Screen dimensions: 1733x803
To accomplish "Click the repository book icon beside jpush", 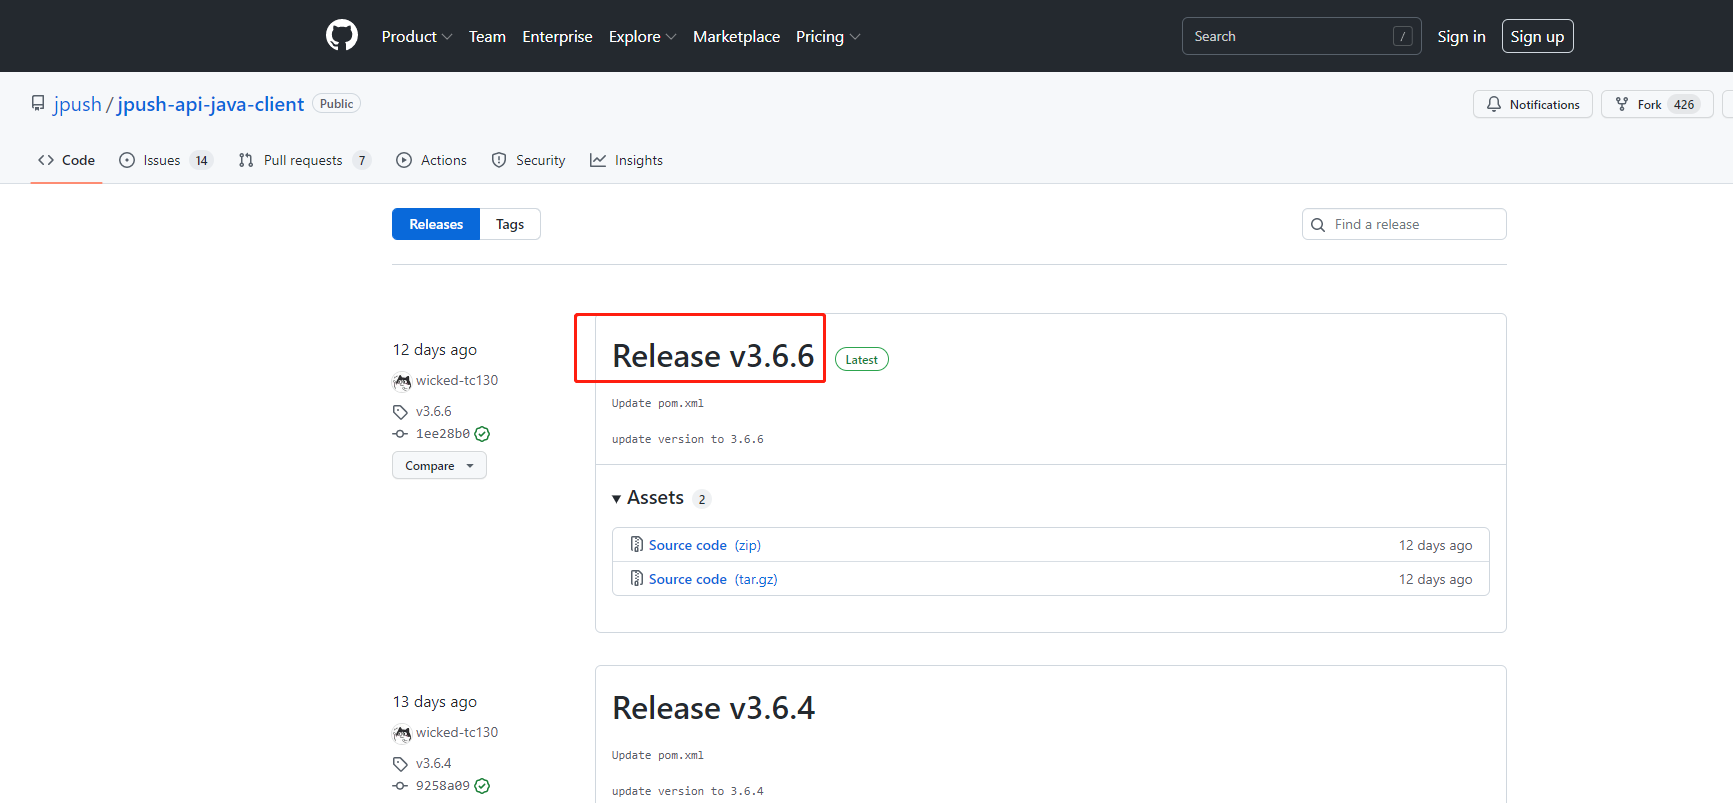I will (38, 104).
